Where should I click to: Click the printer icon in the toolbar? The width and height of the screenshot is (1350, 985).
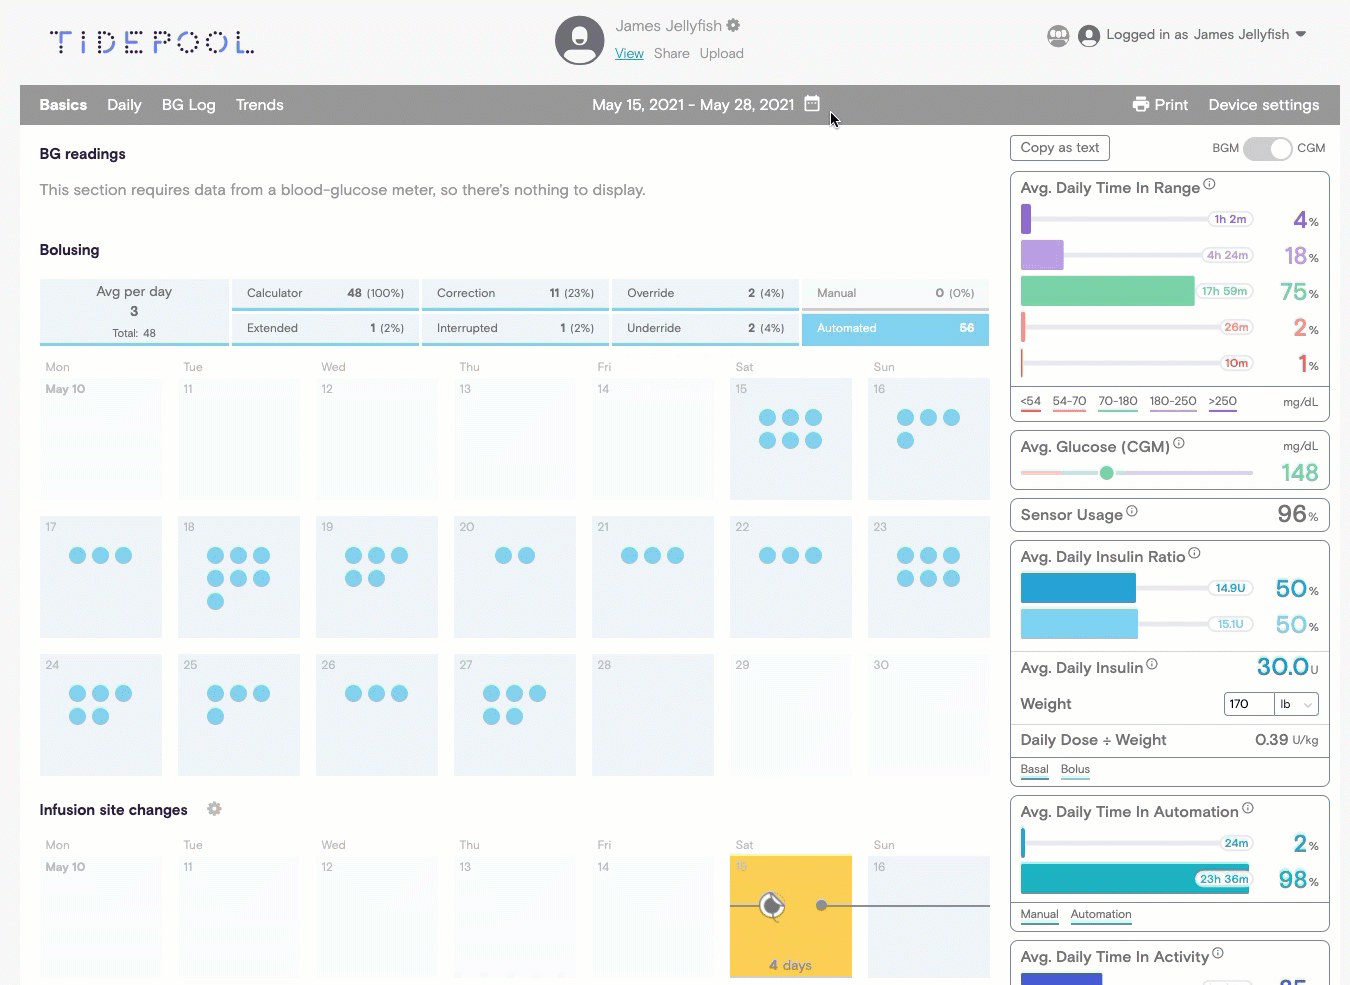[1140, 104]
